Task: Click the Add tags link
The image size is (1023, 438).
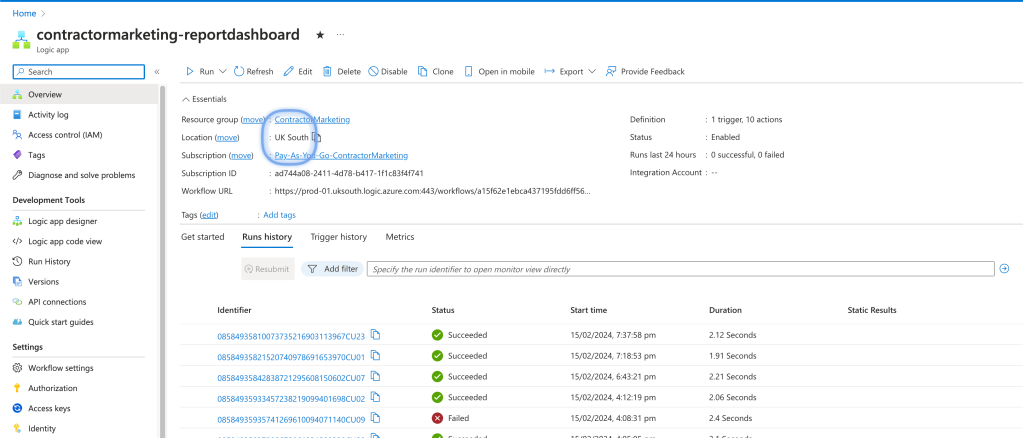Action: point(279,215)
